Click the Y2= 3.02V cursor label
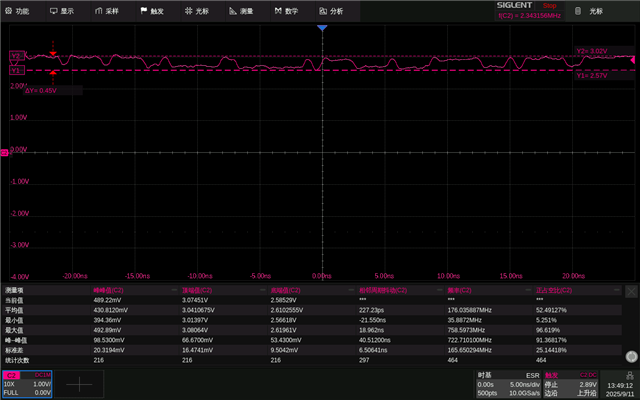 [x=592, y=51]
